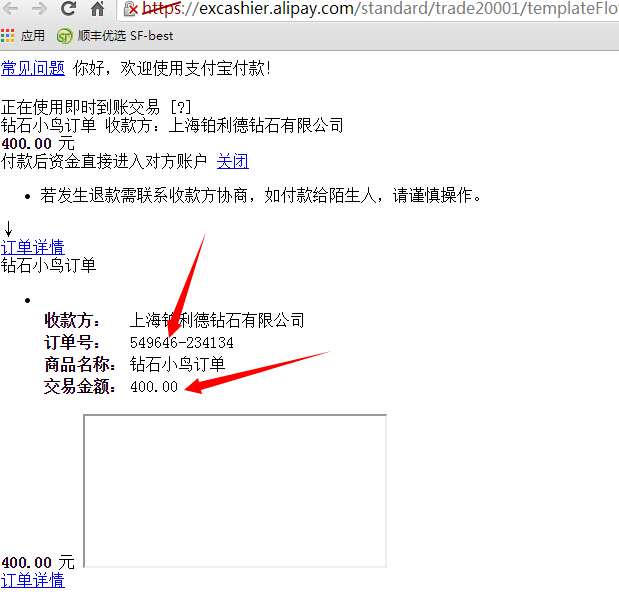Click the refund warning bullet text
Viewport: 619px width, 615px height.
[x=260, y=195]
